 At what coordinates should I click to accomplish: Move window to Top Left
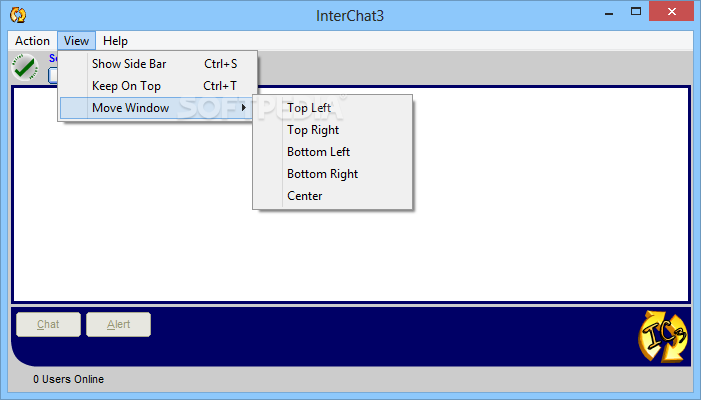(x=332, y=108)
